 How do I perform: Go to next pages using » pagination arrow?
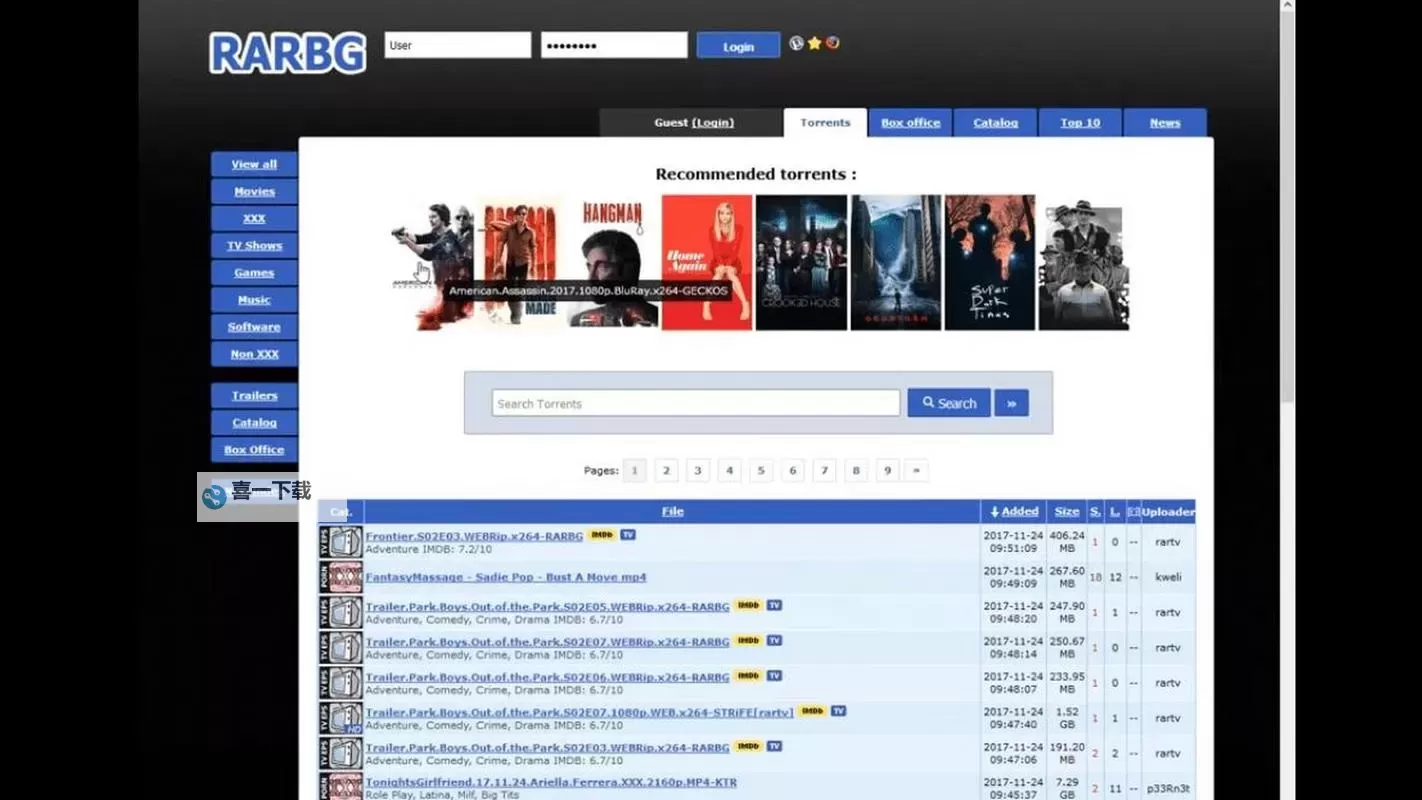click(915, 470)
